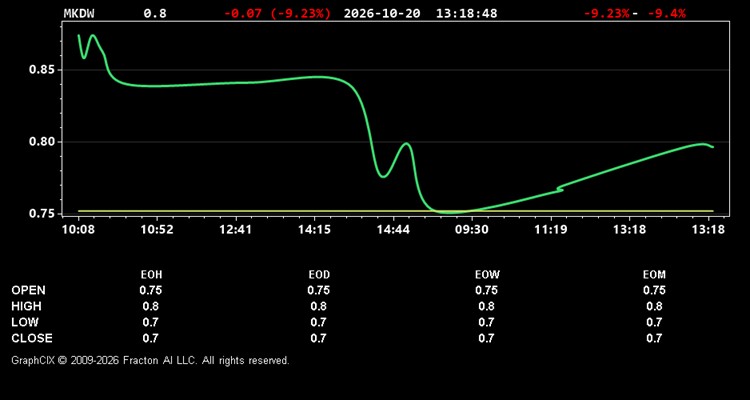Click the 0.75 y-axis label
Image resolution: width=750 pixels, height=400 pixels.
point(43,214)
